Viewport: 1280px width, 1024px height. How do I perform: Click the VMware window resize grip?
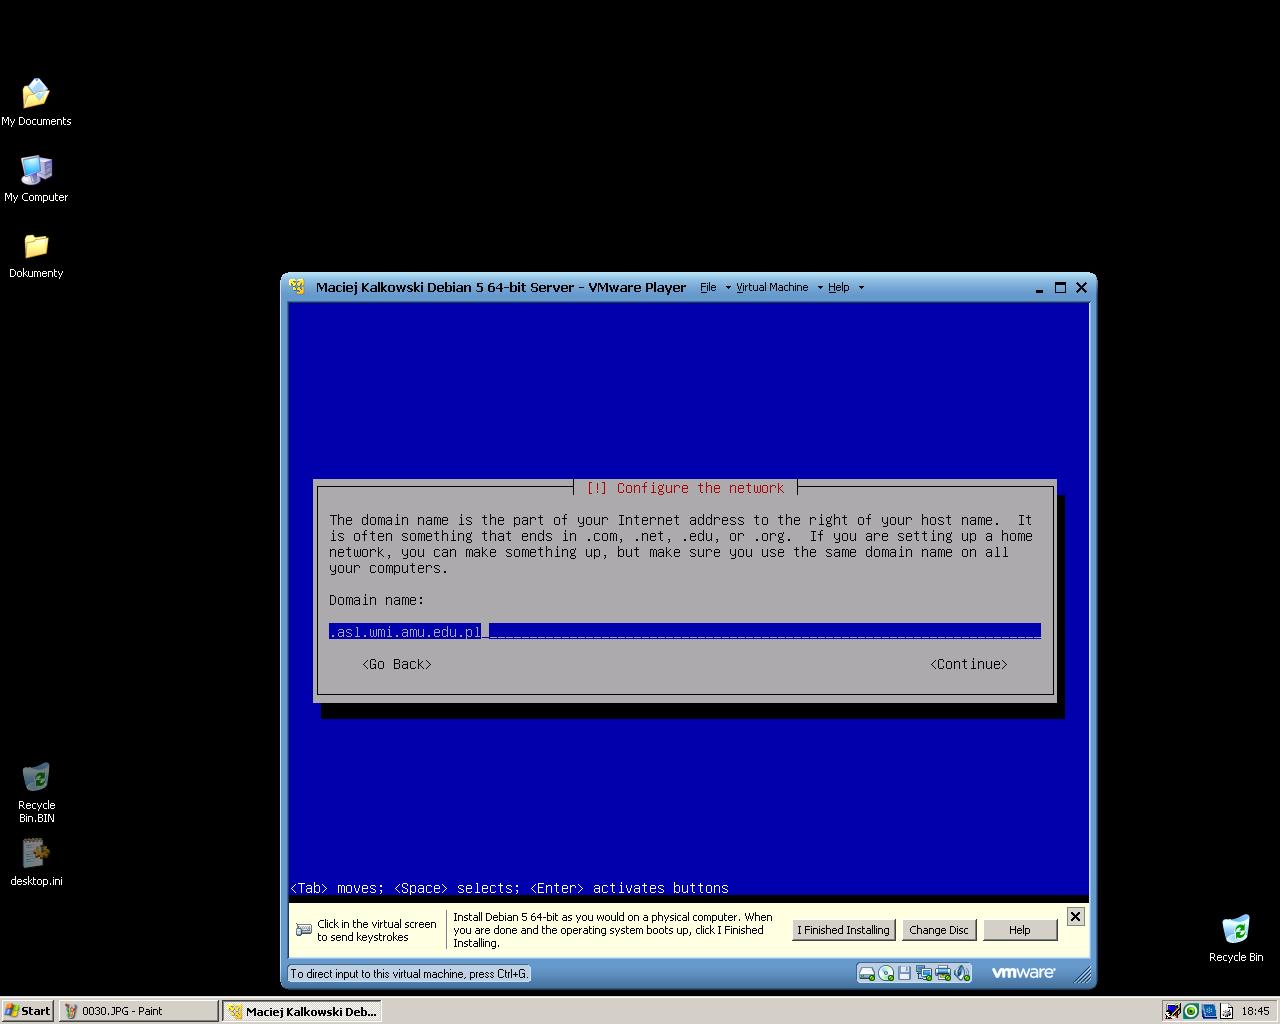[x=1084, y=973]
